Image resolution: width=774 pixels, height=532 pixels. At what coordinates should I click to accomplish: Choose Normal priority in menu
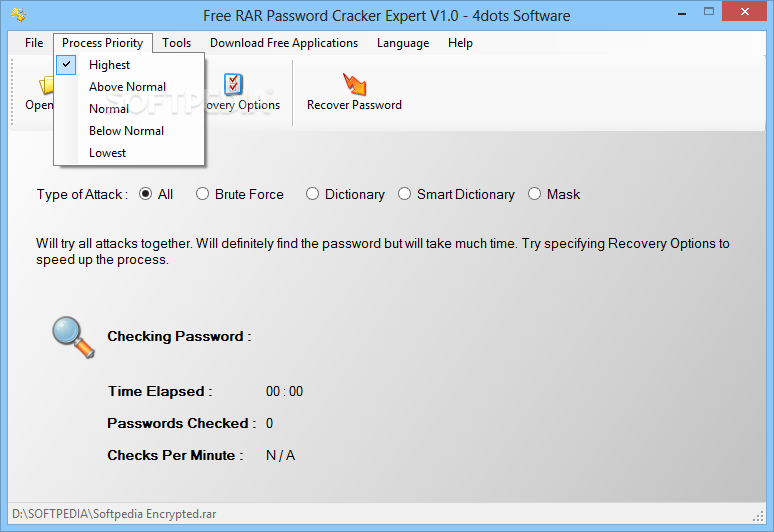(129, 109)
